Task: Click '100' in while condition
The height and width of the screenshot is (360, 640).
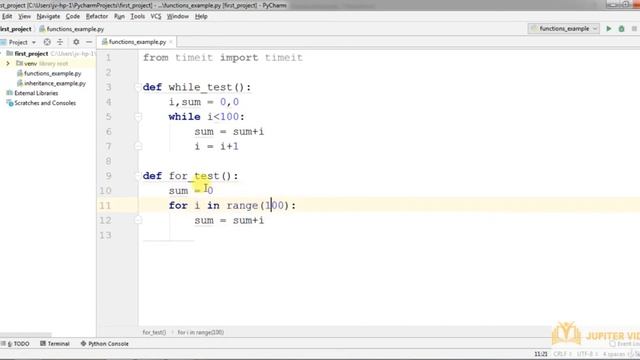Action: (229, 117)
